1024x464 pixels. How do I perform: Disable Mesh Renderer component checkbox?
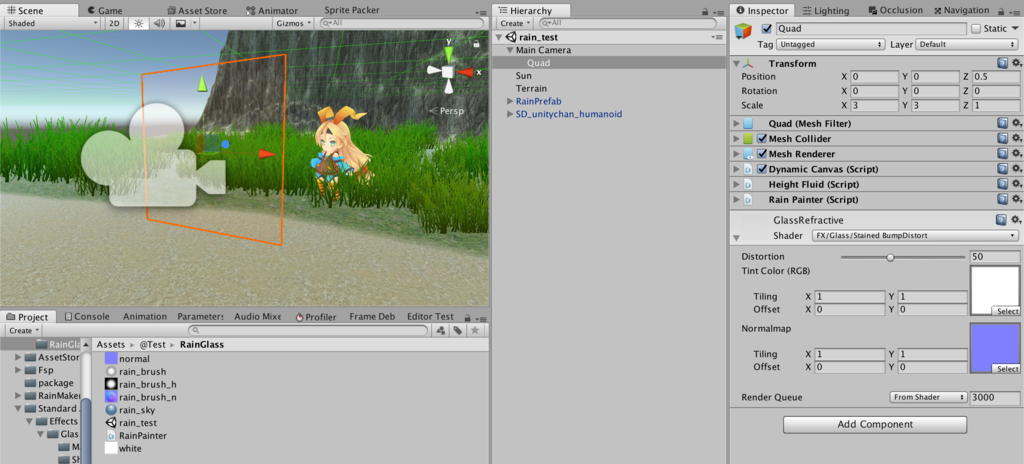[761, 154]
